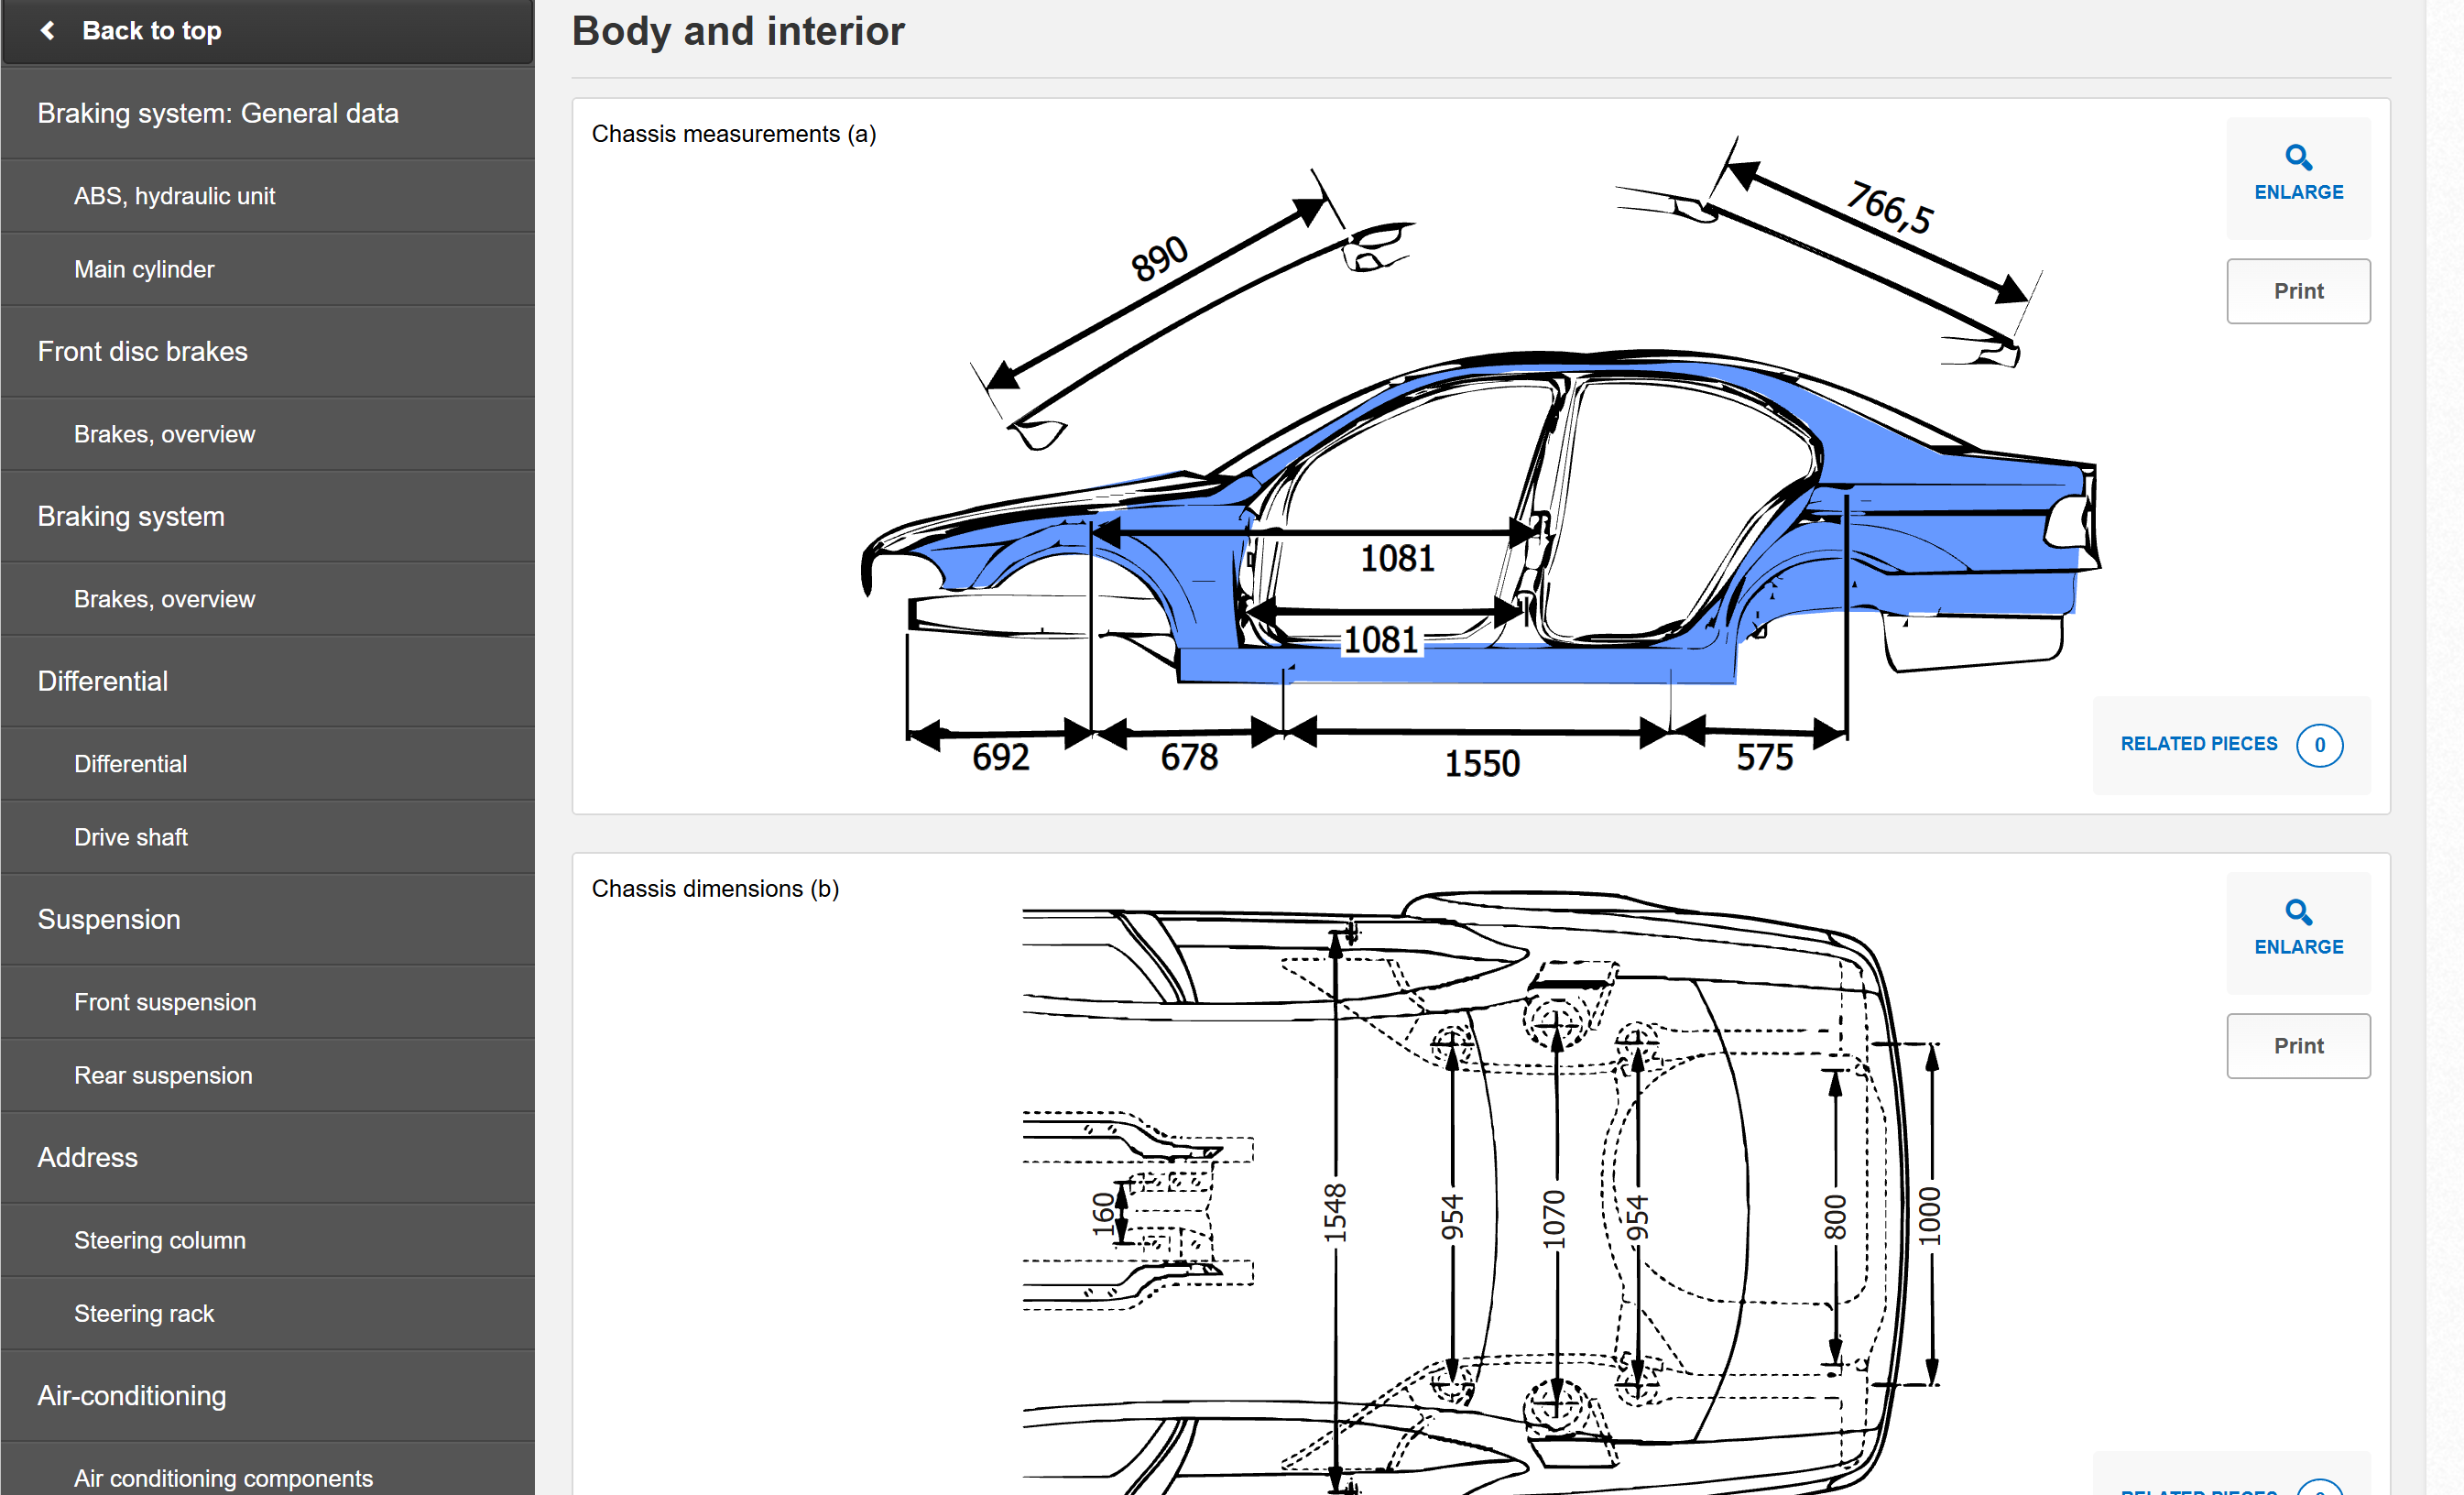Select ABS, hydraulic unit item
The height and width of the screenshot is (1495, 2464).
(x=268, y=196)
